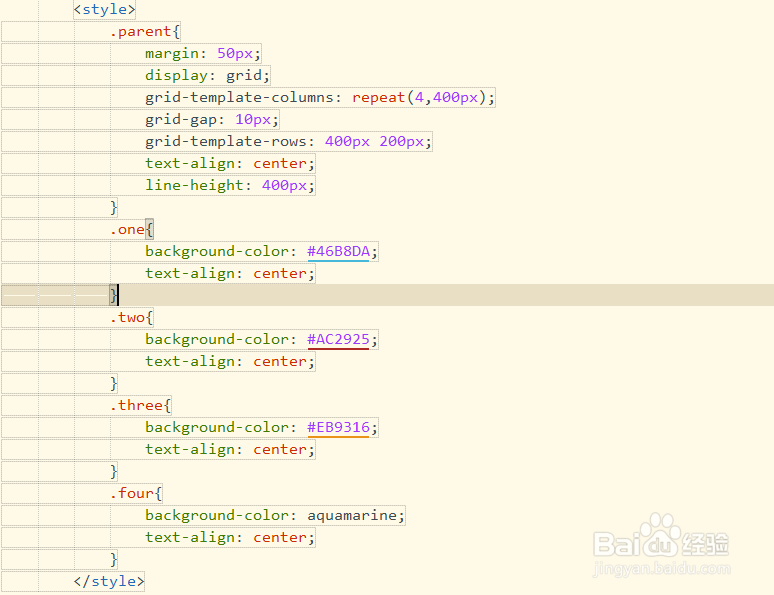The image size is (774, 595).
Task: Click the display: grid declaration
Action: [207, 76]
